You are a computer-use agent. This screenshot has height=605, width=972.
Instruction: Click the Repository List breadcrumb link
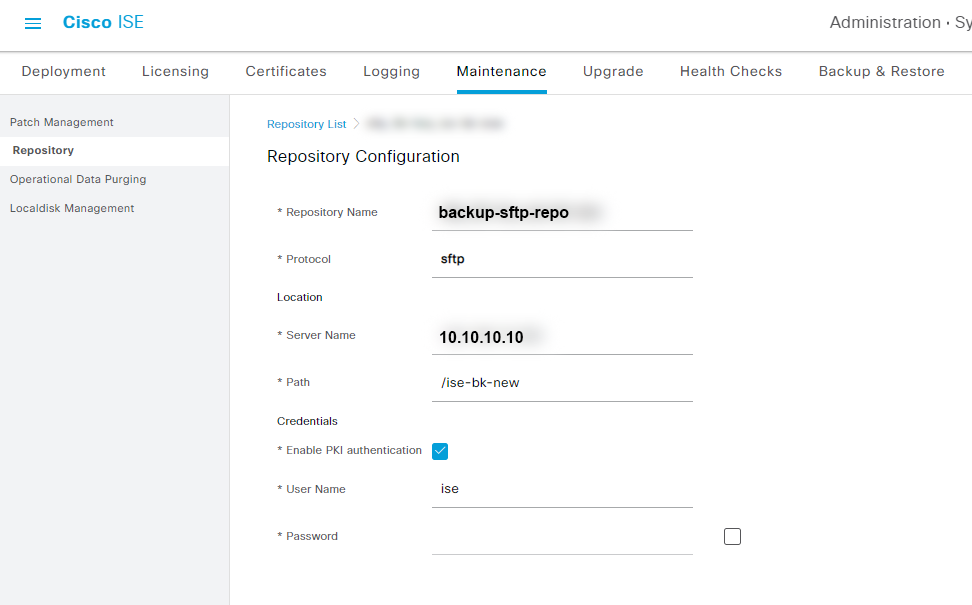click(x=306, y=124)
